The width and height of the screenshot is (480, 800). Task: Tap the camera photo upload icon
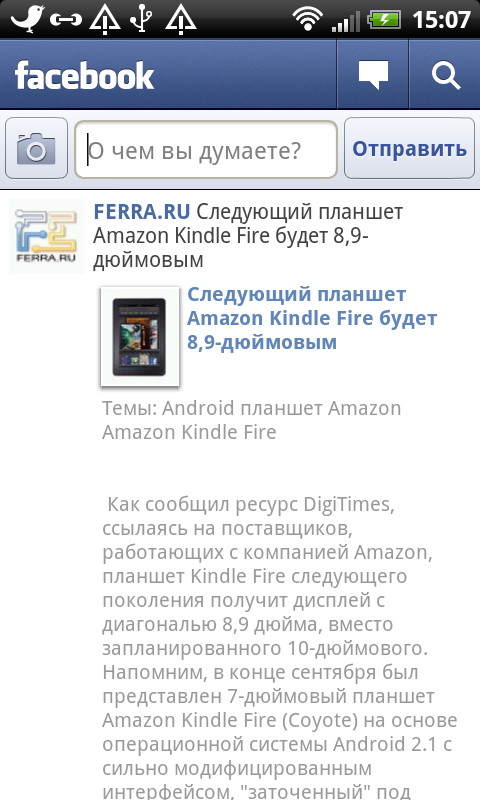click(x=36, y=148)
